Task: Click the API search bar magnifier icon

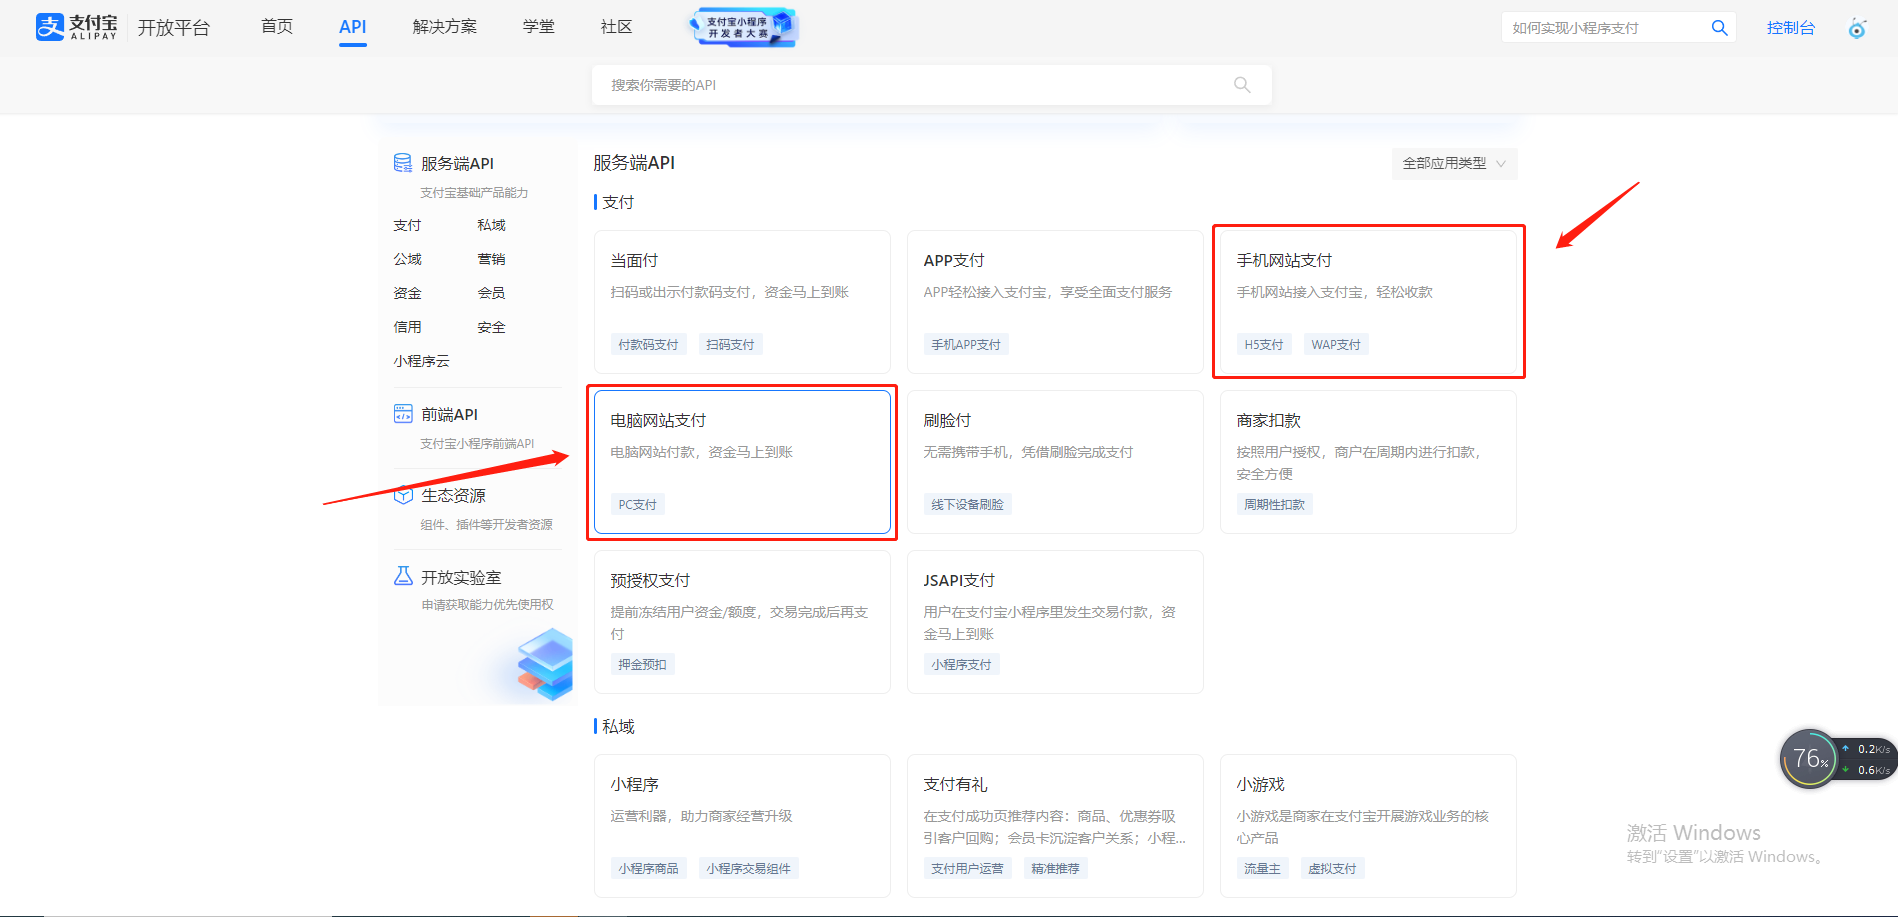Action: [1242, 85]
